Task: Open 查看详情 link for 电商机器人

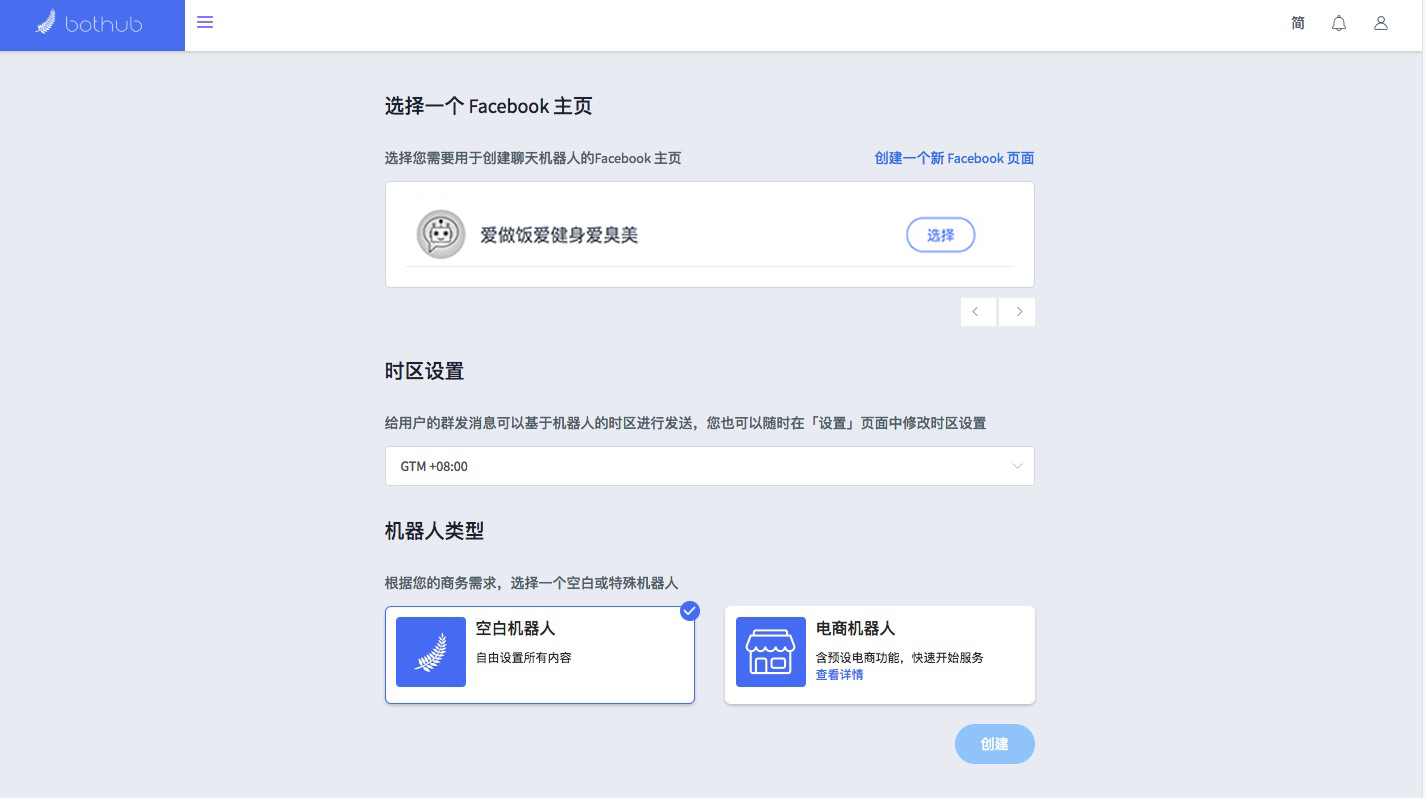Action: point(840,675)
